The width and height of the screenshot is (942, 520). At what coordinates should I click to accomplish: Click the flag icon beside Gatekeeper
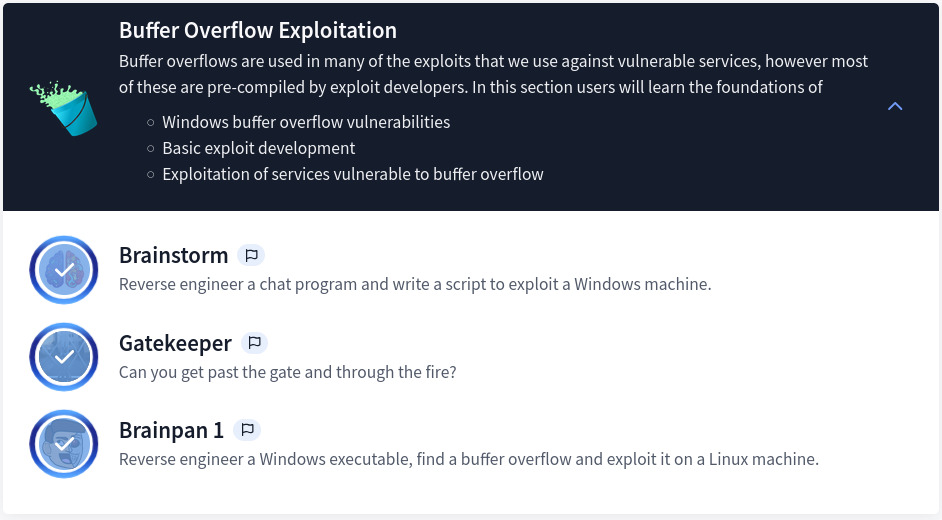255,343
